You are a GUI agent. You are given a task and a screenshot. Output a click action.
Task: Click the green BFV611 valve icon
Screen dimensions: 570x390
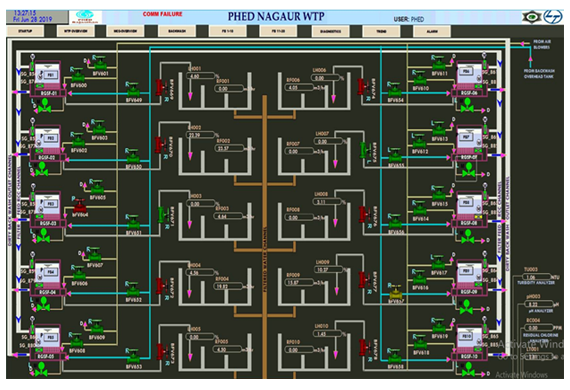point(438,64)
